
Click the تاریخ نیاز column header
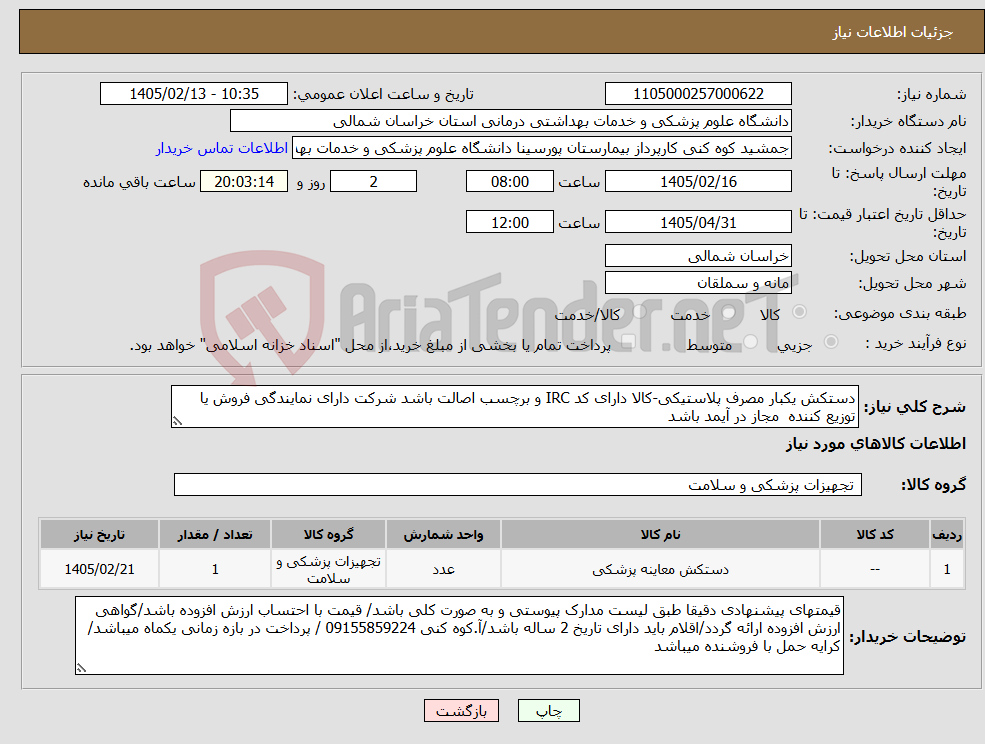(x=99, y=534)
